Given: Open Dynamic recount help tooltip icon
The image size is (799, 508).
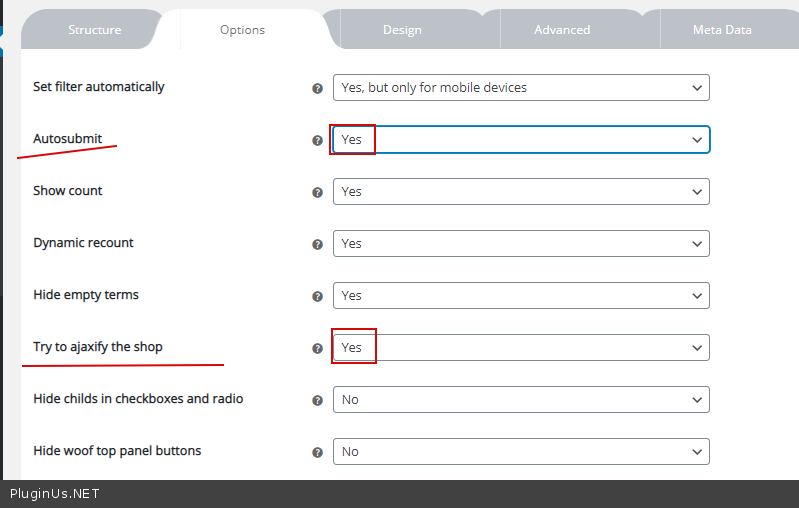Looking at the screenshot, I should pyautogui.click(x=318, y=244).
